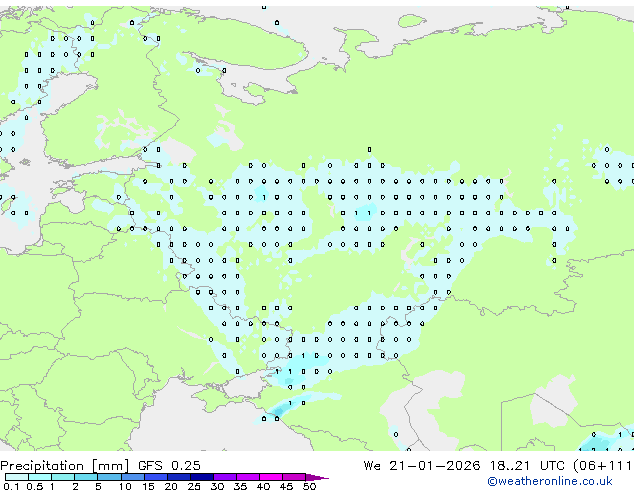Click the '10' legend scale label

click(125, 486)
